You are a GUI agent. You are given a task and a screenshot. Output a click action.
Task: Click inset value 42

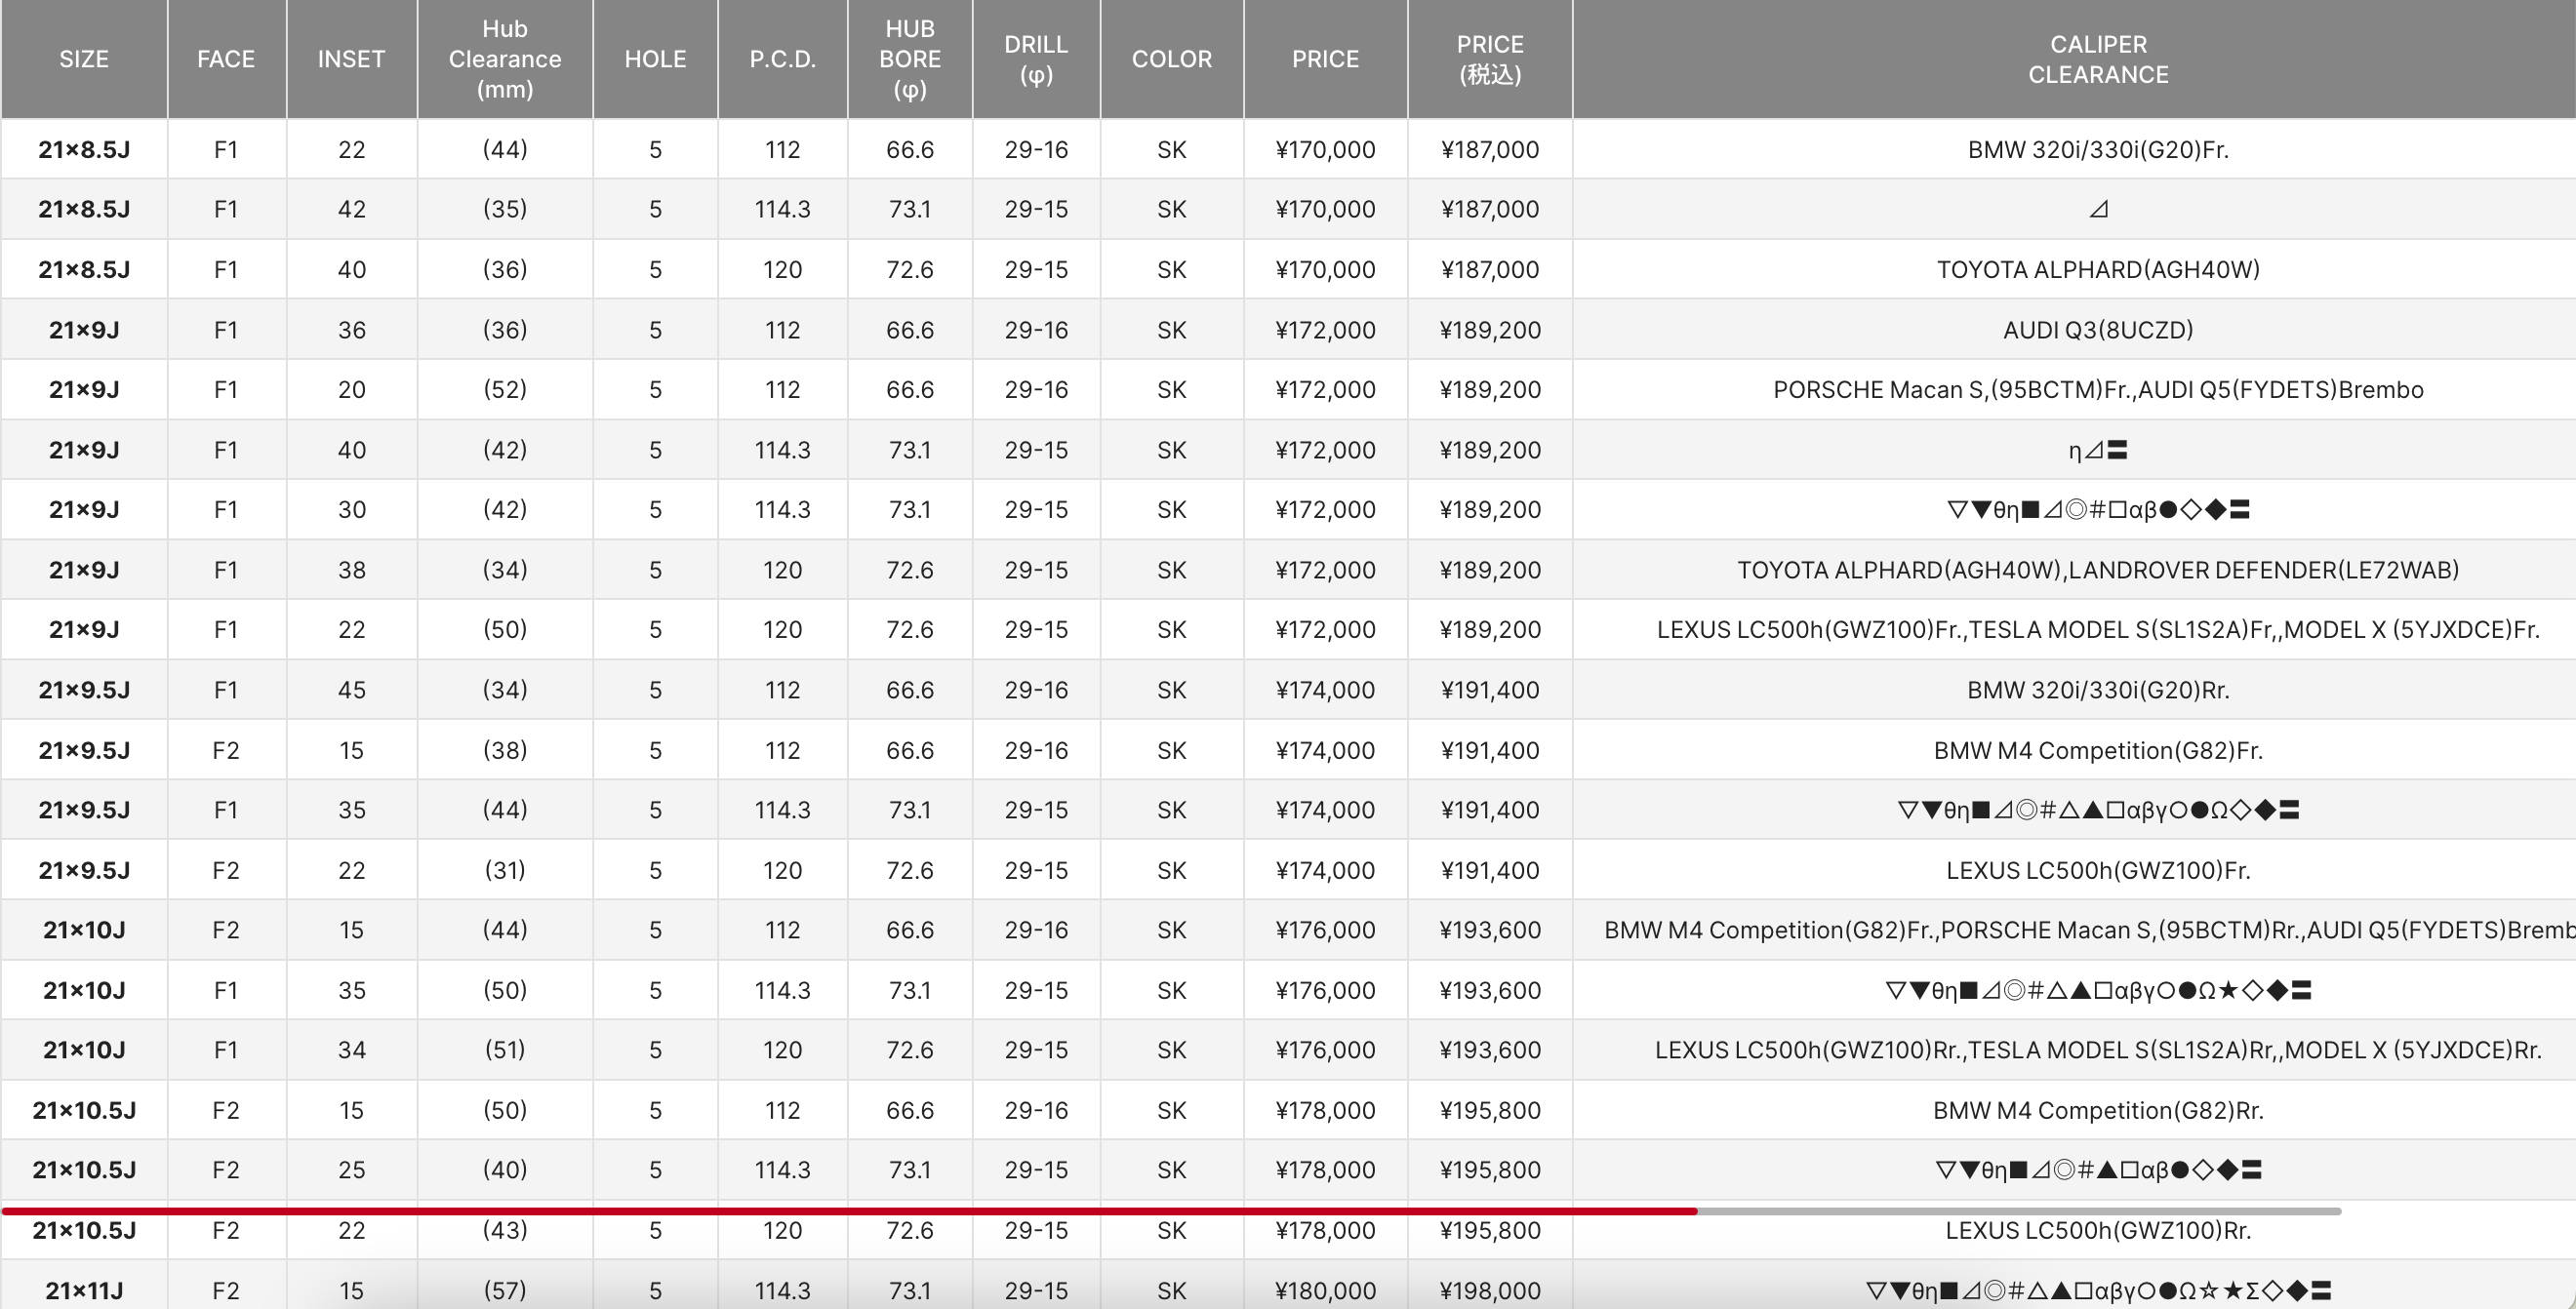click(x=351, y=210)
